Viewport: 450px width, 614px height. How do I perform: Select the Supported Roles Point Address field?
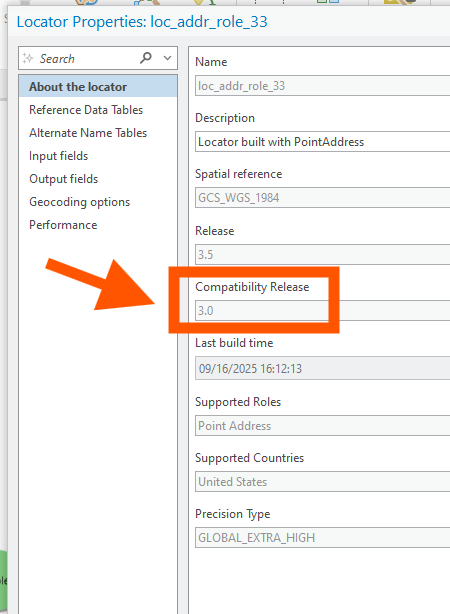pos(322,426)
